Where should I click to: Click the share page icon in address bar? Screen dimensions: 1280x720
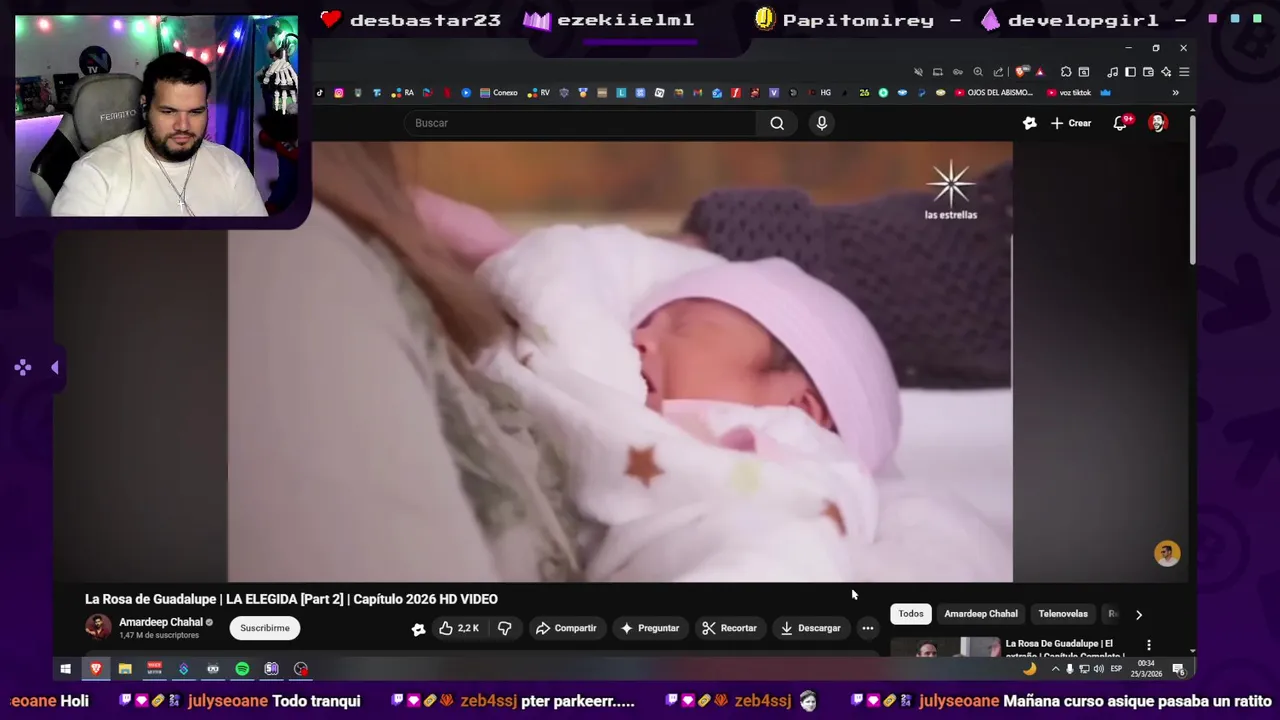point(998,72)
